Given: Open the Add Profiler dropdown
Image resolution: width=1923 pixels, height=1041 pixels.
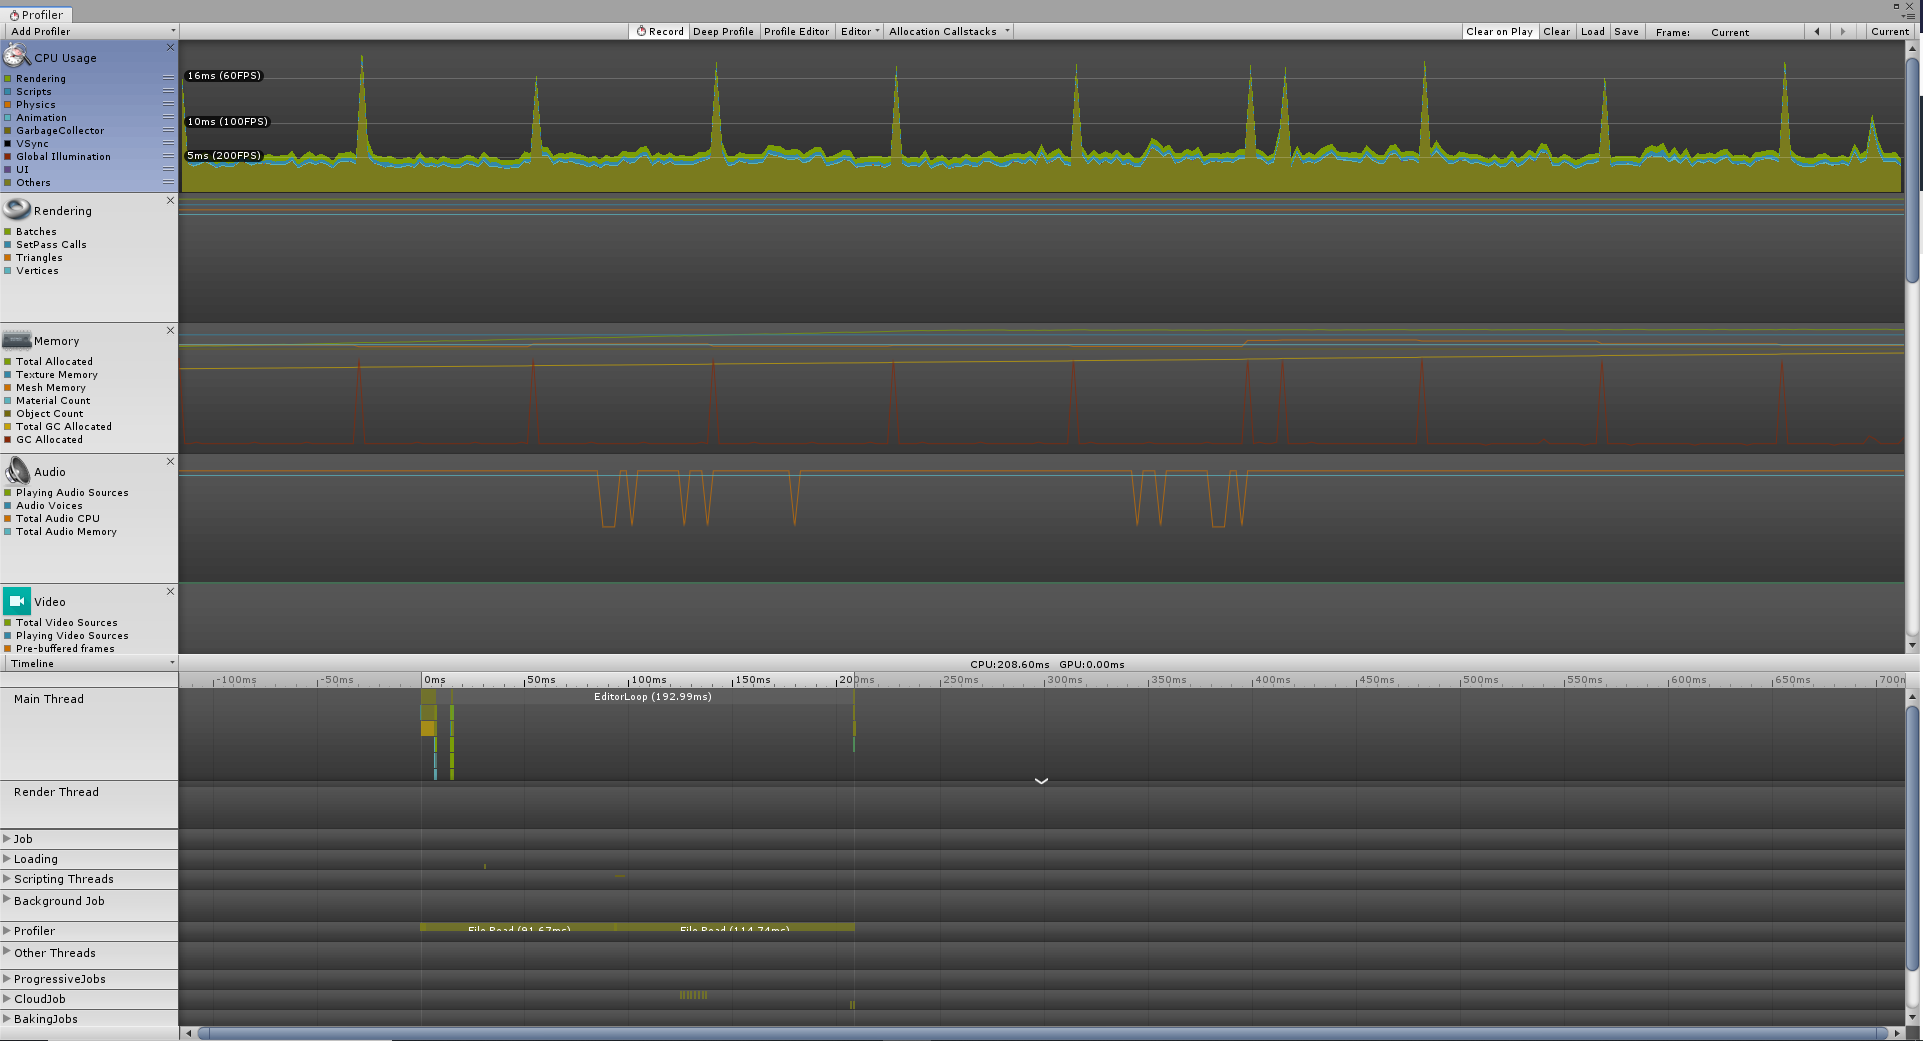Looking at the screenshot, I should coord(90,32).
